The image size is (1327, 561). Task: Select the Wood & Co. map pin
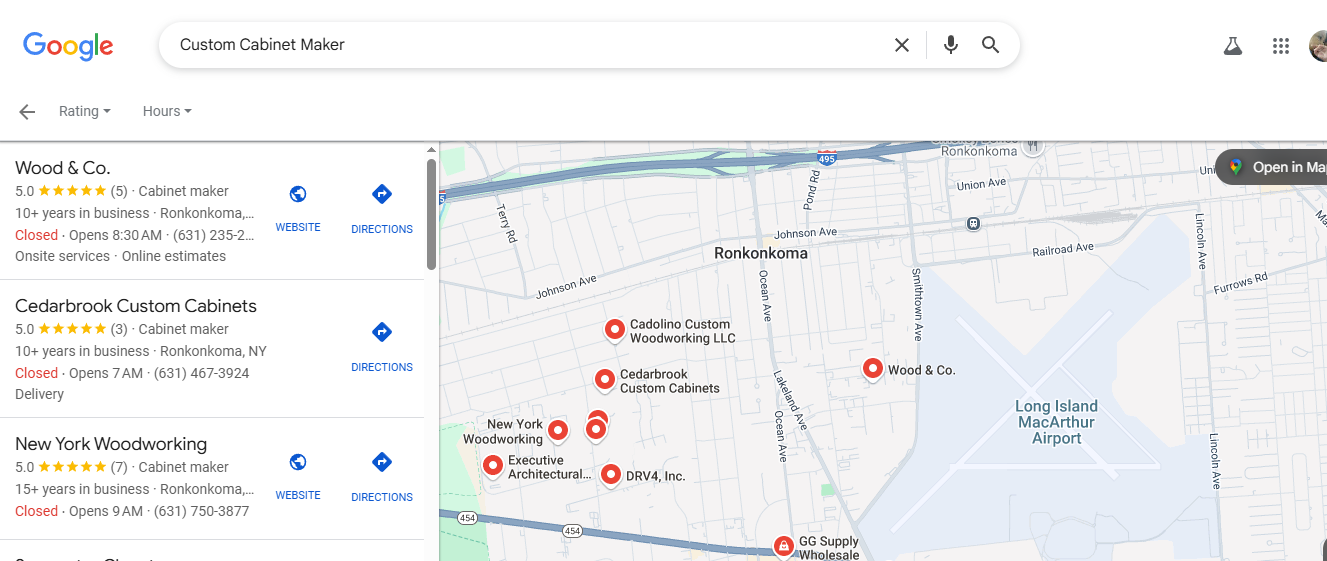pos(873,369)
